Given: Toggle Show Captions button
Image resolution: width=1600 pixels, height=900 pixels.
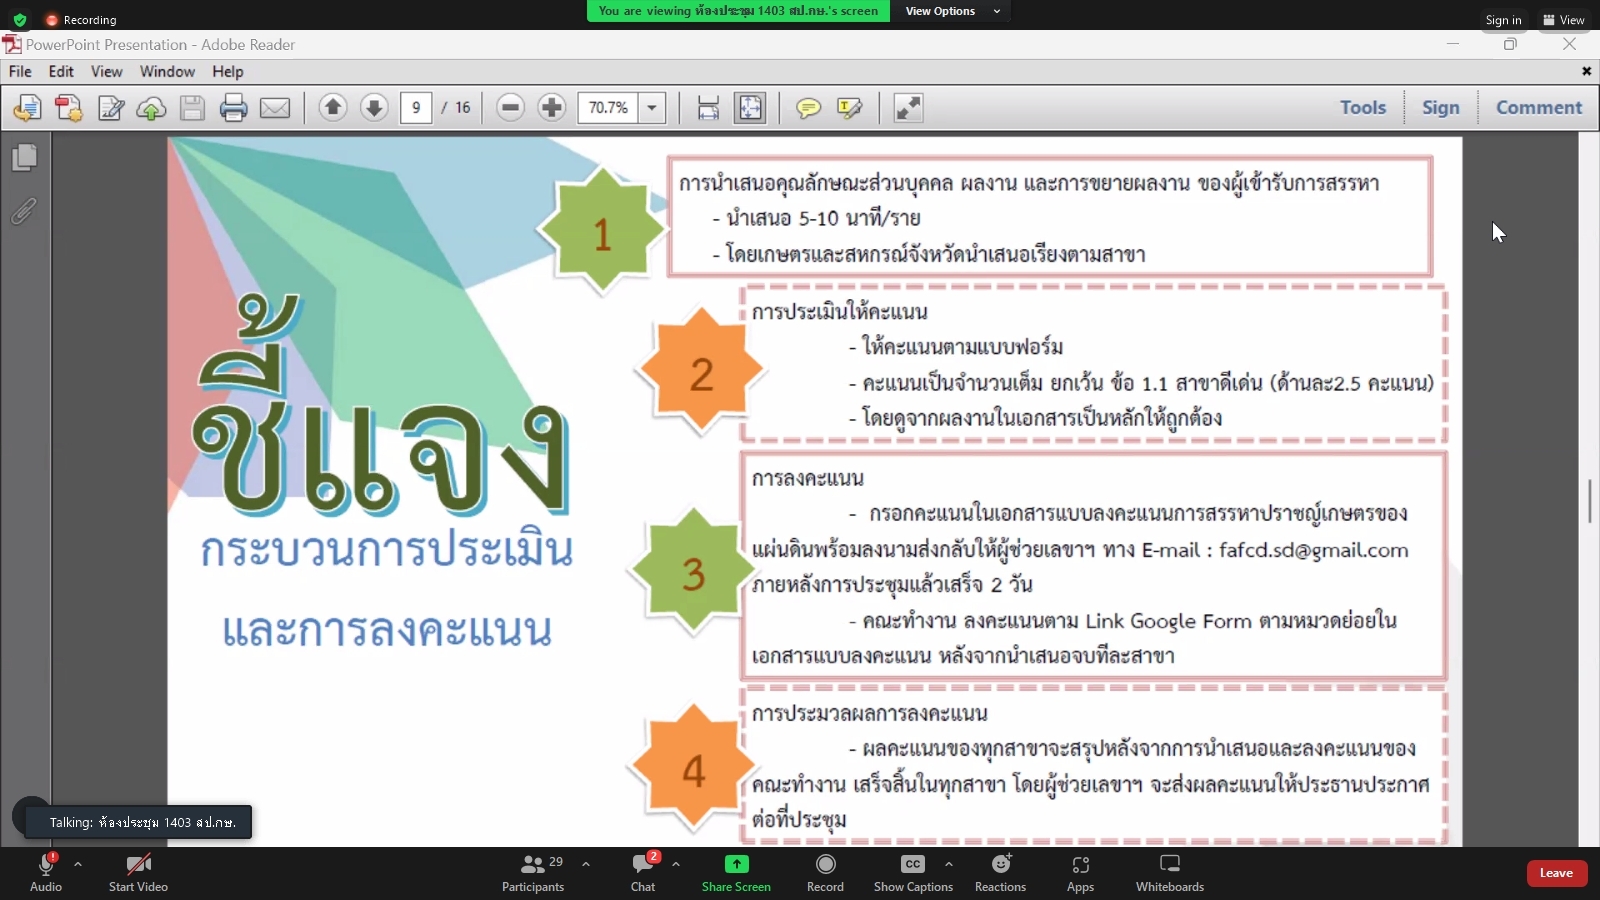Looking at the screenshot, I should (913, 872).
